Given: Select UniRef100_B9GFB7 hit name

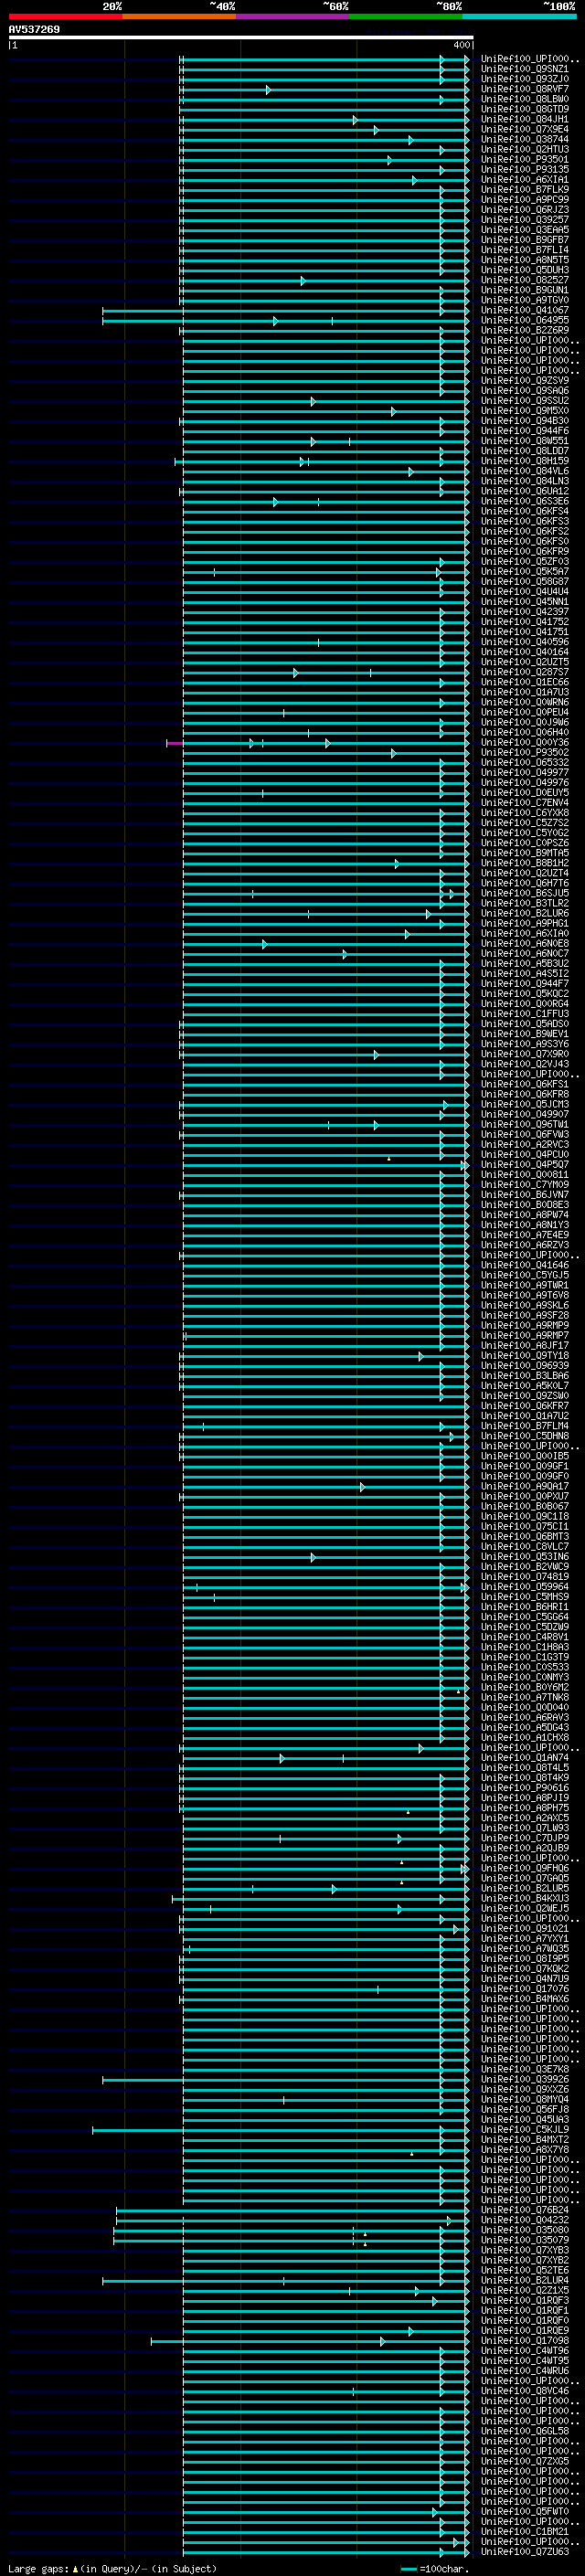Looking at the screenshot, I should (x=524, y=240).
